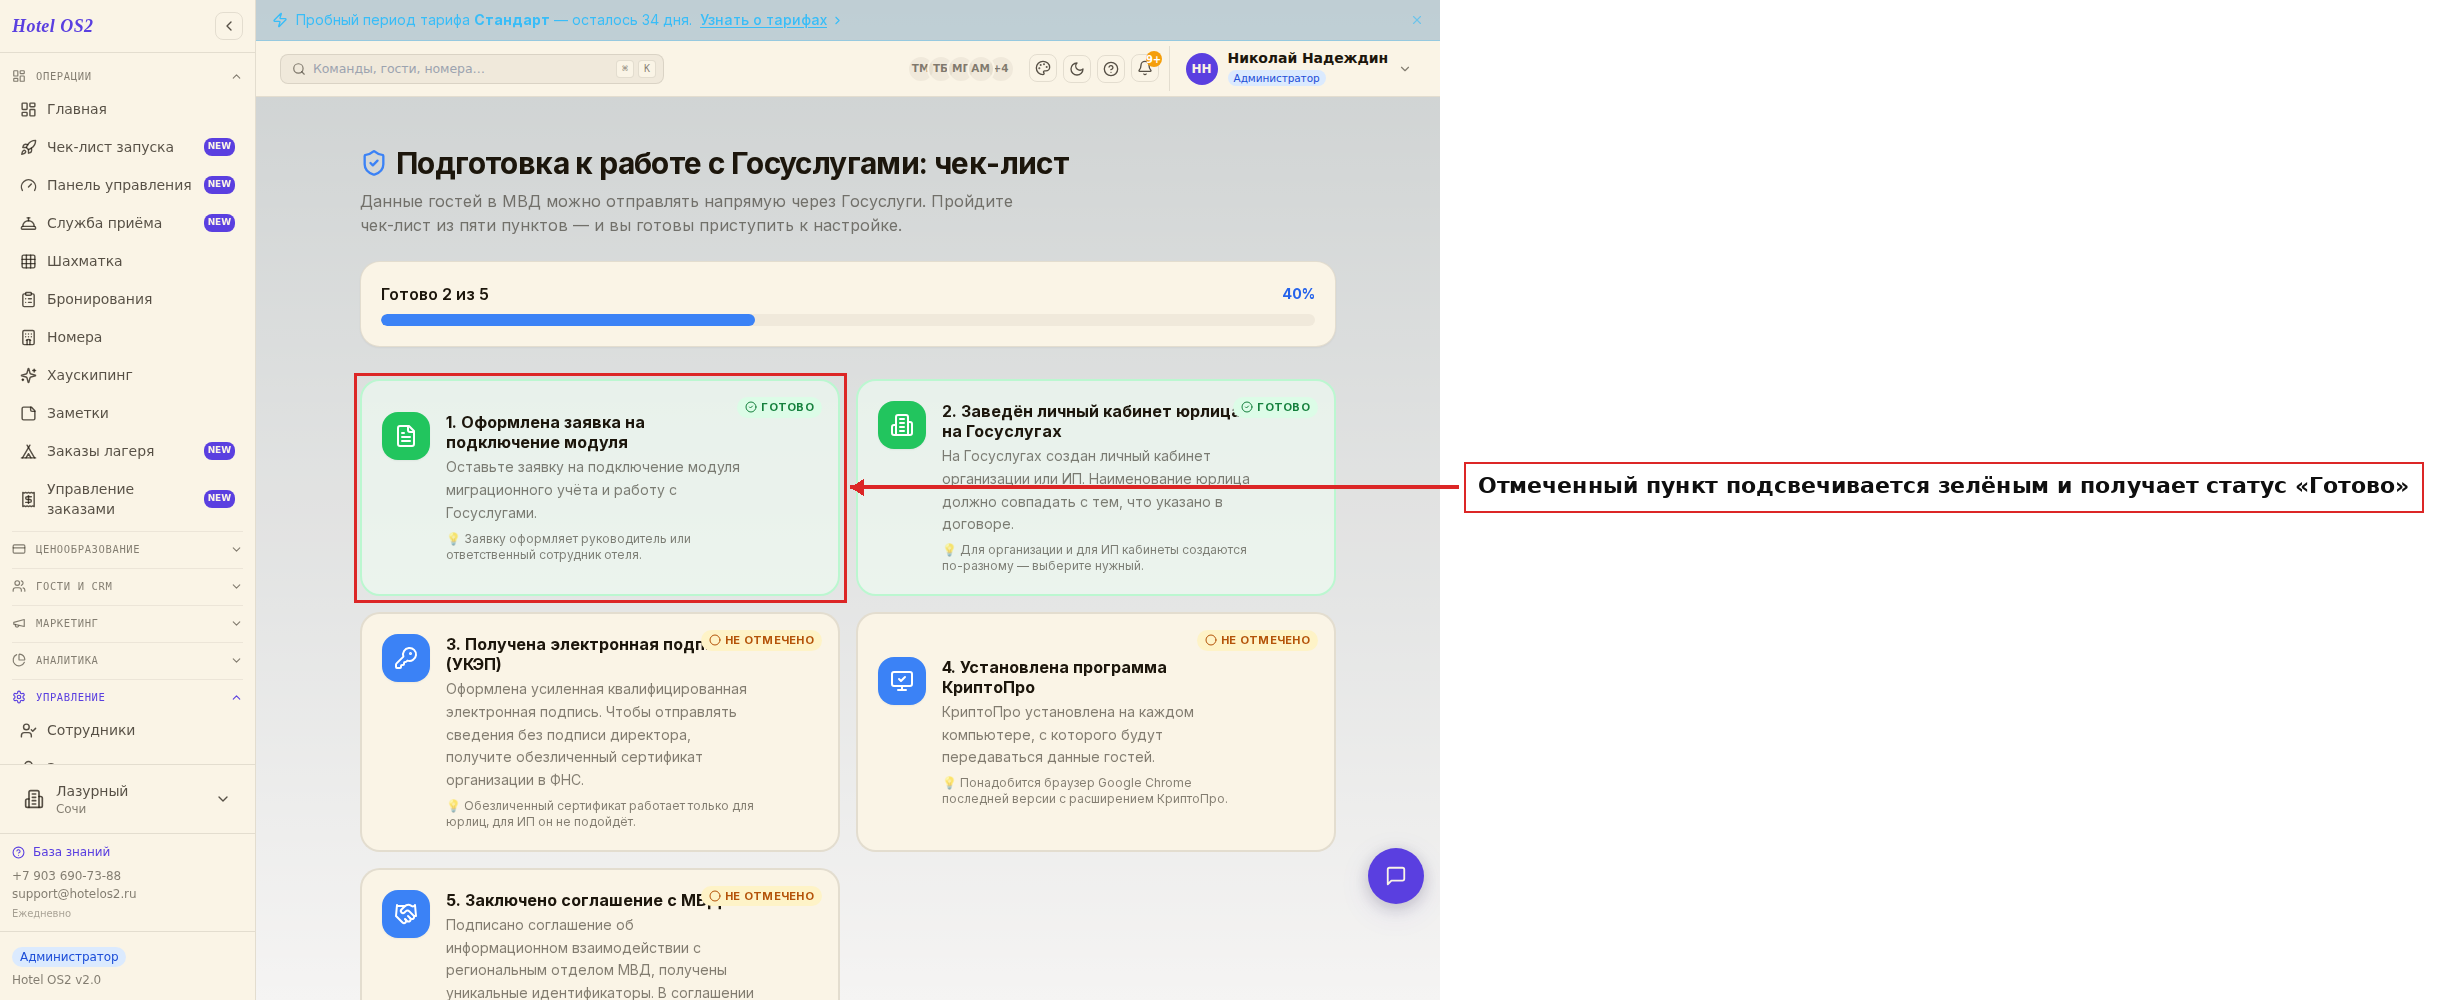This screenshot has height=1000, width=2447.
Task: Open the user profile dropdown chevron
Action: pyautogui.click(x=1405, y=69)
